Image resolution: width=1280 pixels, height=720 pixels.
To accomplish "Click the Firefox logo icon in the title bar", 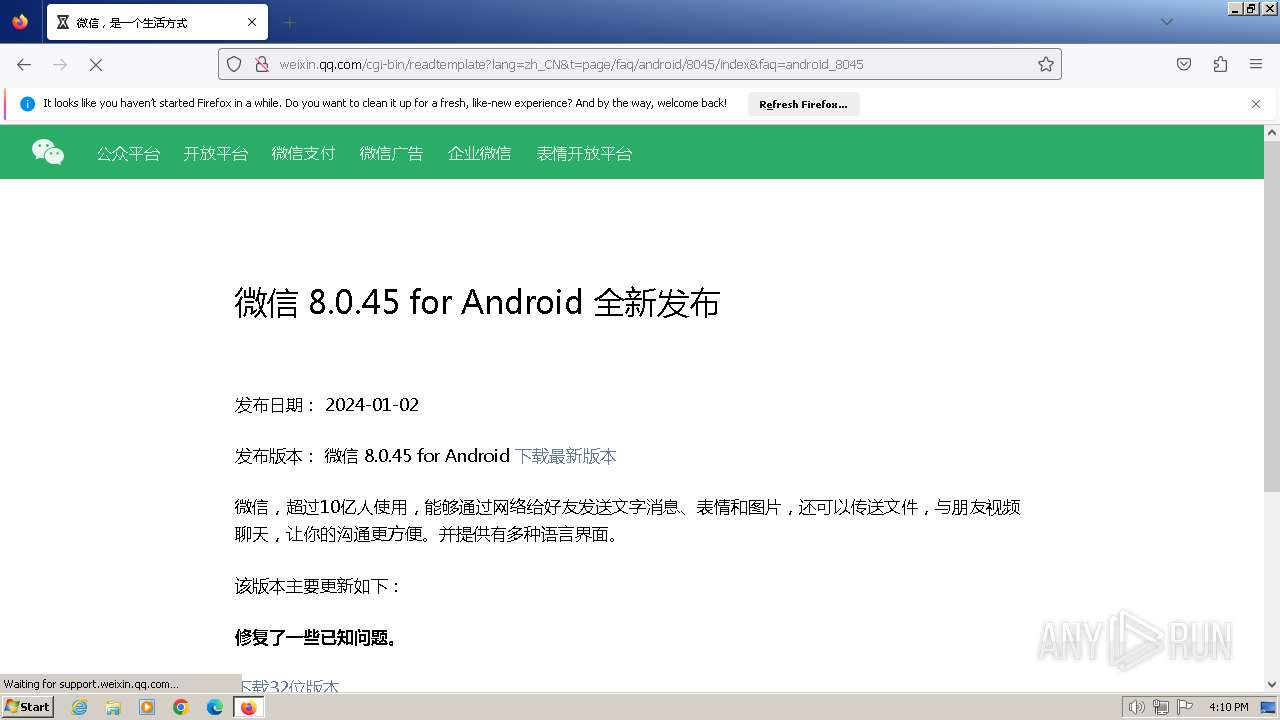I will [20, 21].
